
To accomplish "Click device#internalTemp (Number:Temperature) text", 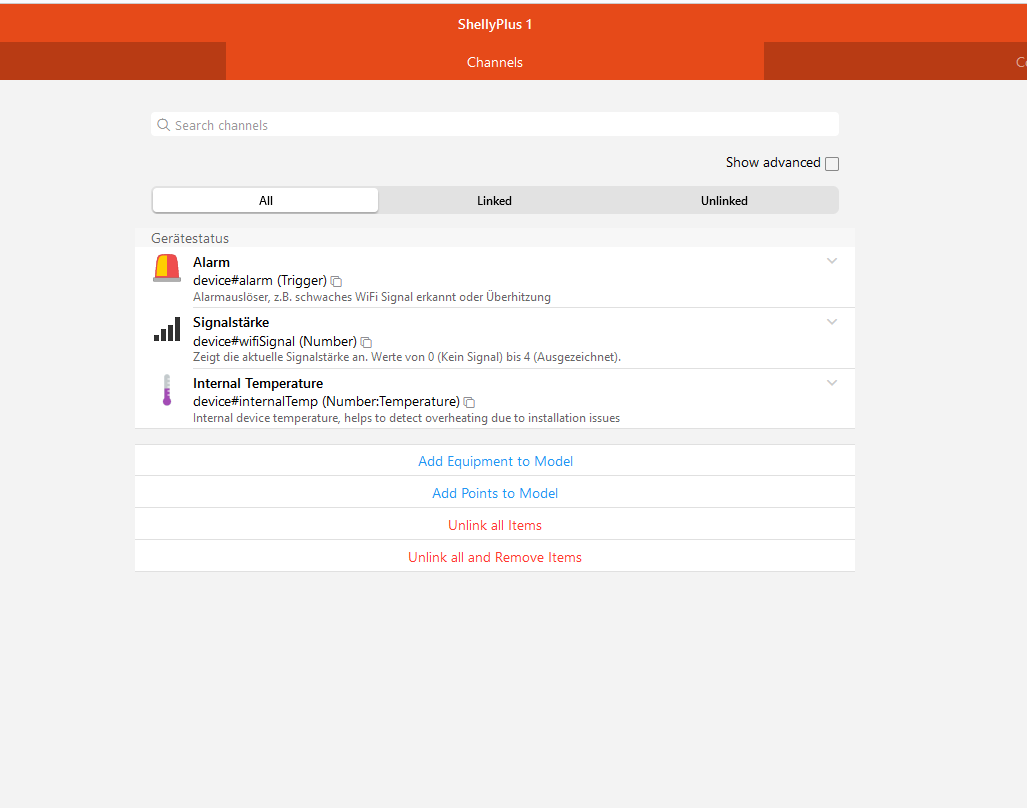I will [326, 401].
